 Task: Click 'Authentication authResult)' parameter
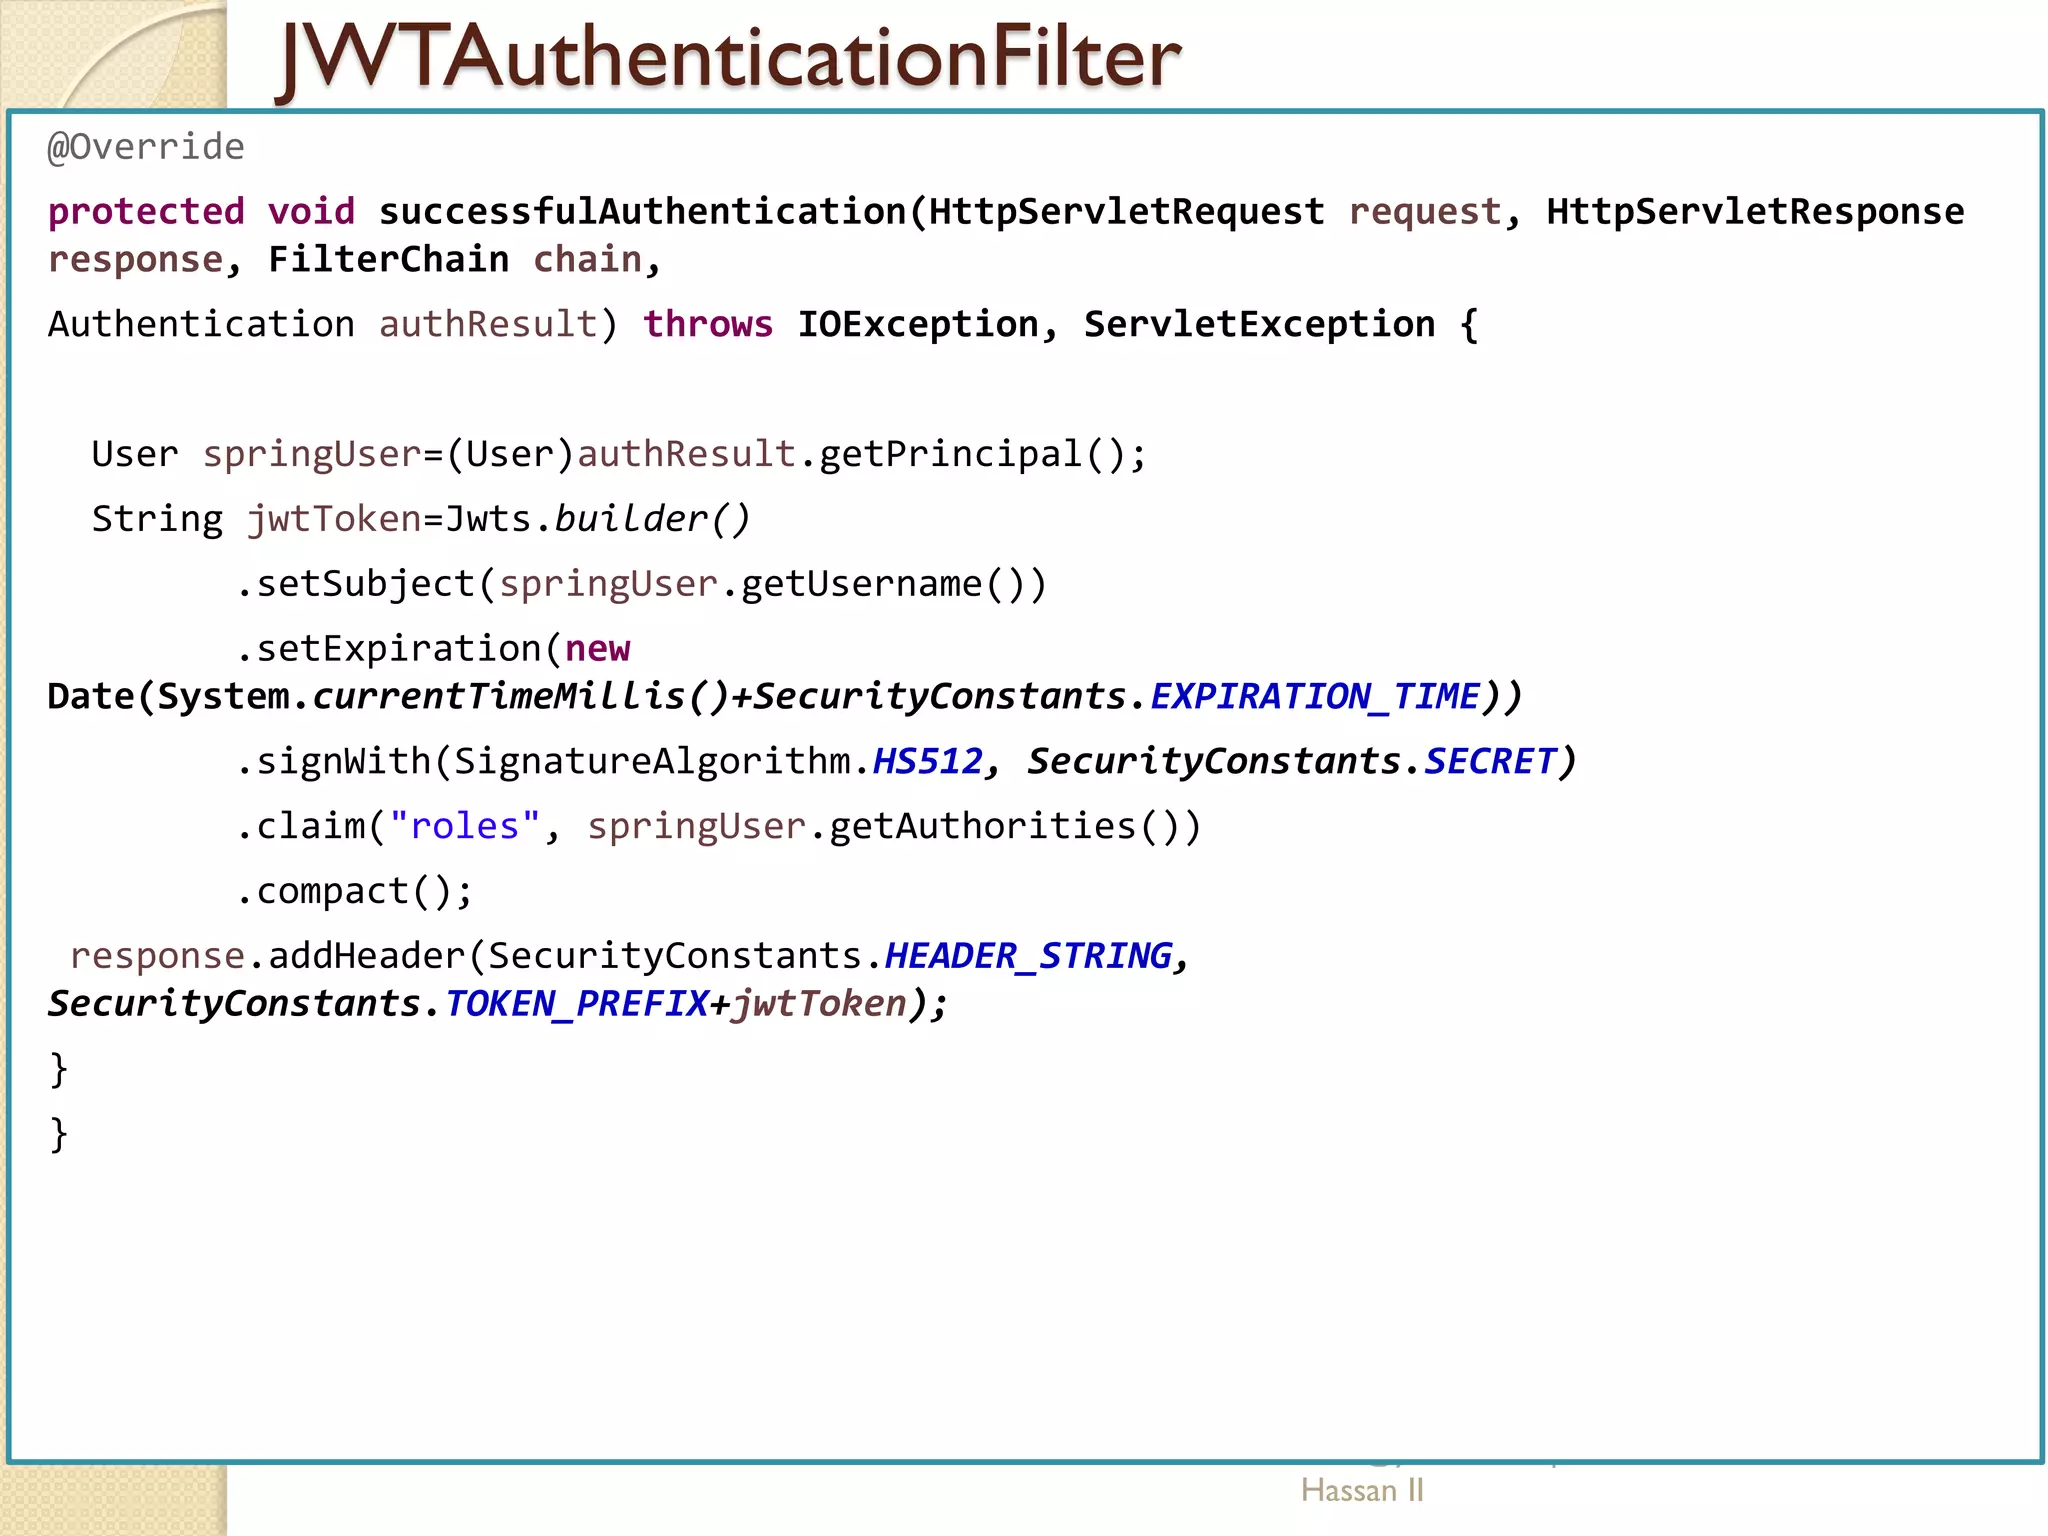click(333, 325)
